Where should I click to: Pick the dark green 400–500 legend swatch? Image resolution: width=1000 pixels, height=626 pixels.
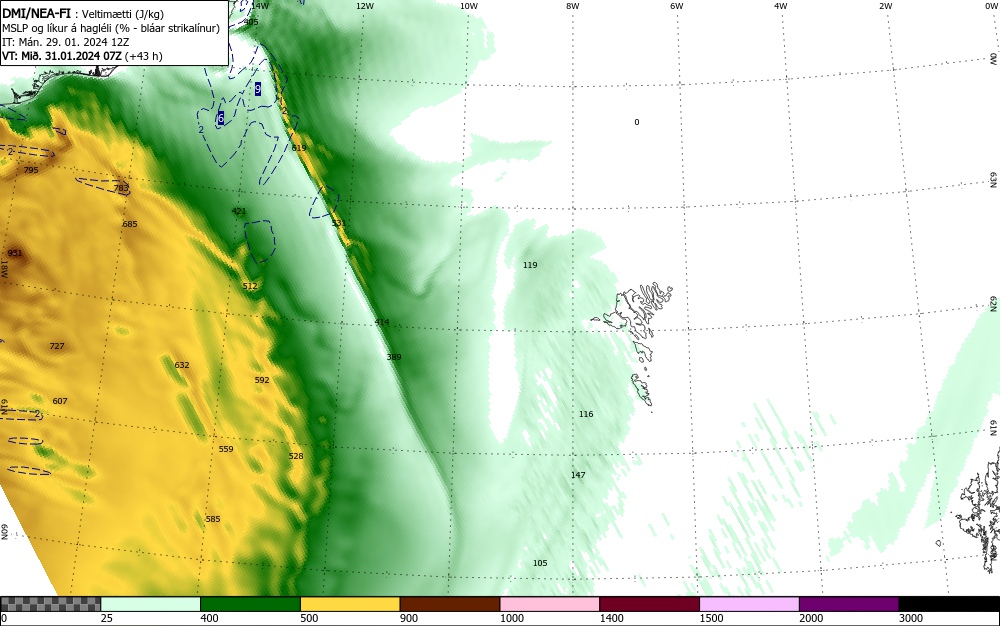(250, 604)
